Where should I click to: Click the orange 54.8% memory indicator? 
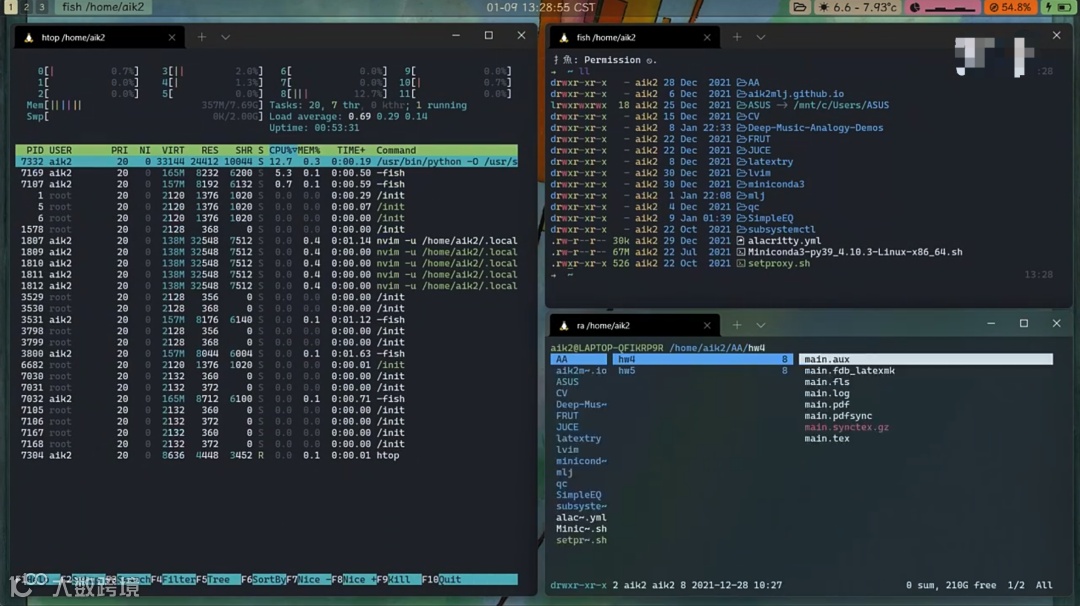pos(1010,8)
